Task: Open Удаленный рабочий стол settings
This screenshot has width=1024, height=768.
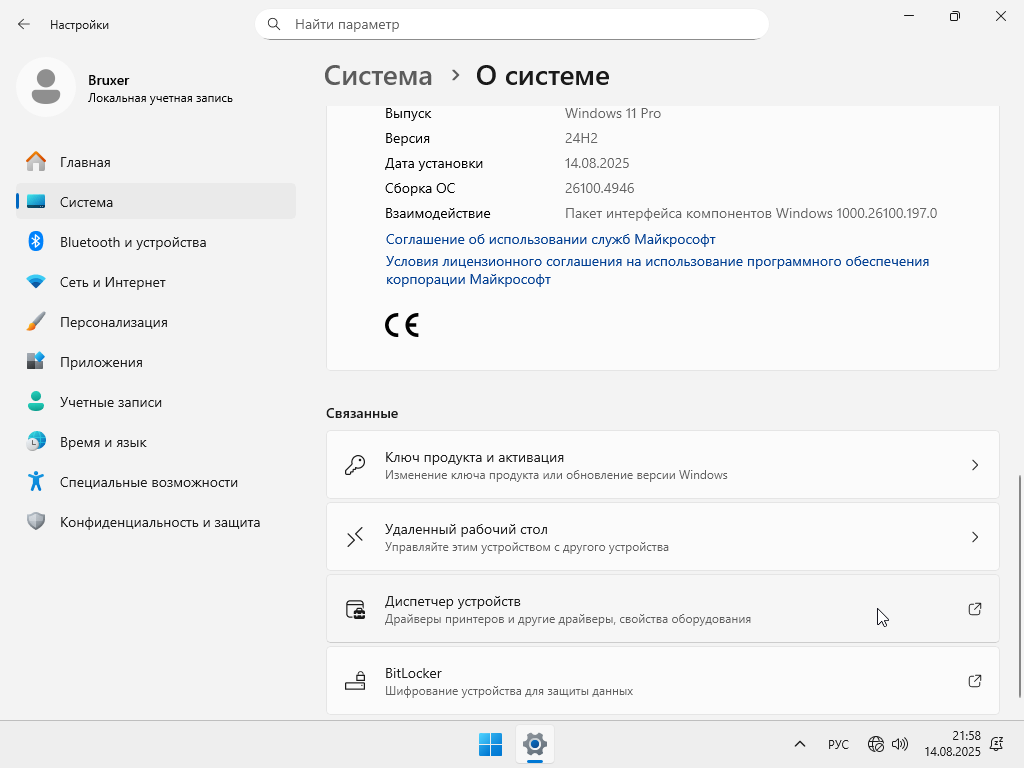Action: [x=662, y=537]
